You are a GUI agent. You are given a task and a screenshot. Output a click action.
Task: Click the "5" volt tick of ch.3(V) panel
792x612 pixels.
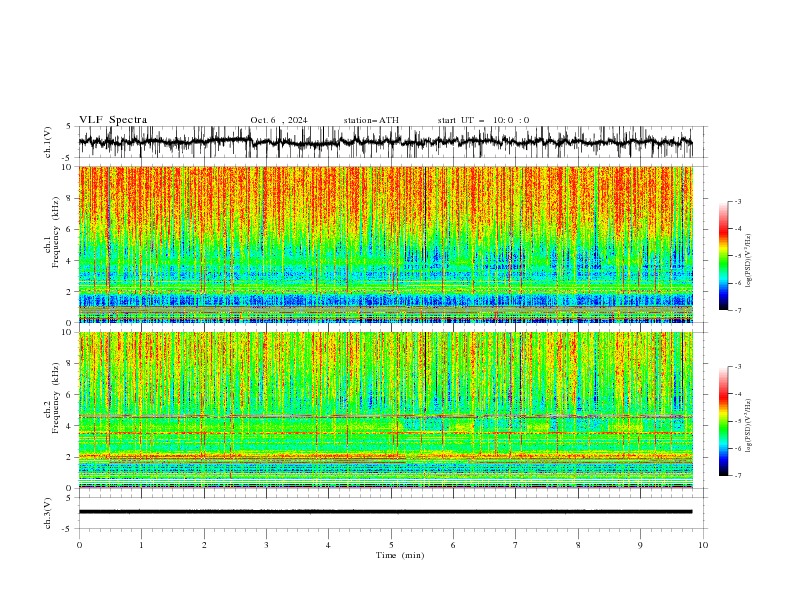click(70, 498)
